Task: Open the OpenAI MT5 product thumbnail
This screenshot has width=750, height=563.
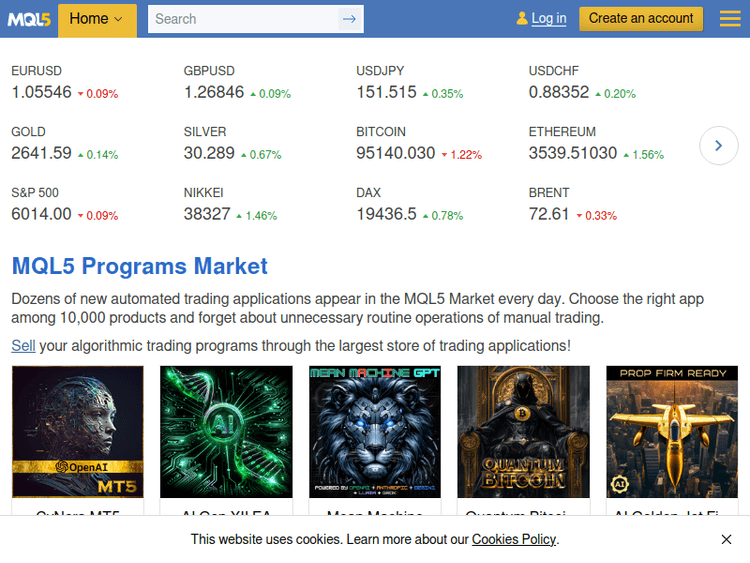Action: click(x=78, y=432)
